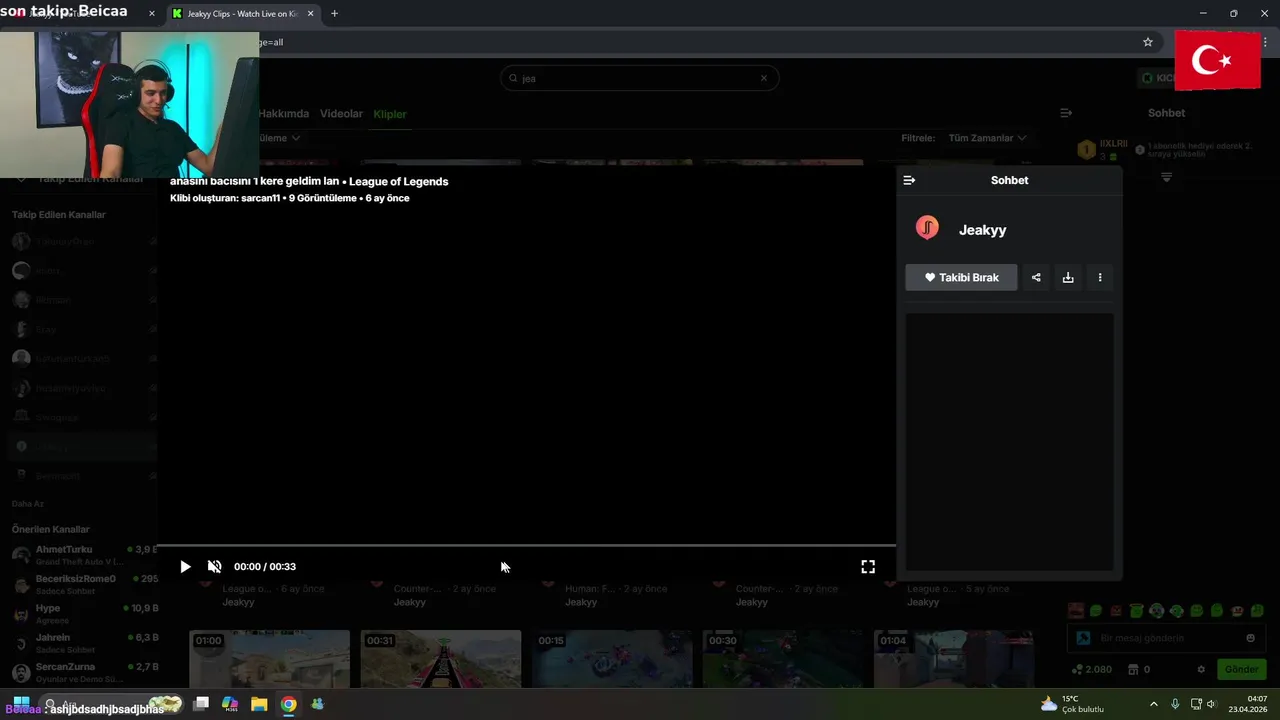Unmute the clip audio with the speaker icon
This screenshot has height=720, width=1280.
[x=214, y=566]
